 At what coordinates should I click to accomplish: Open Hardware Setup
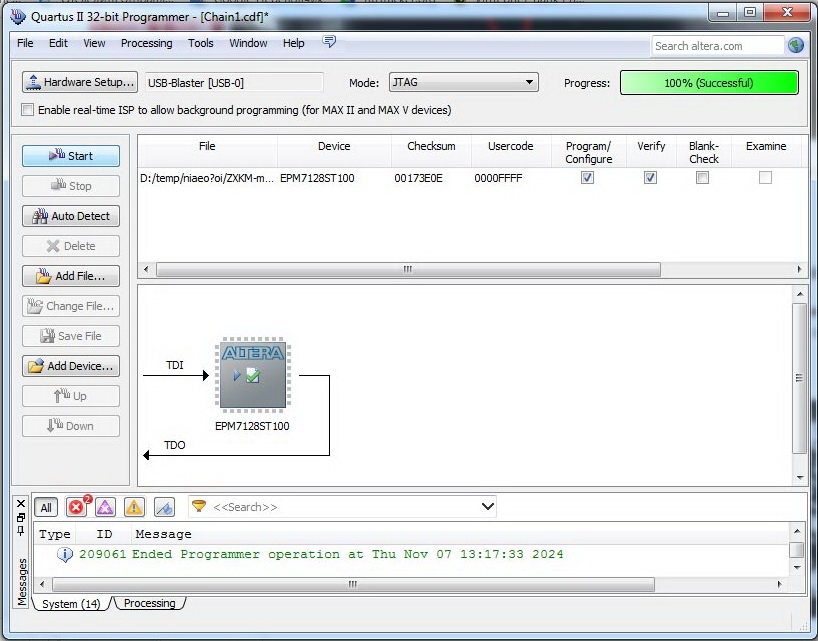point(80,82)
